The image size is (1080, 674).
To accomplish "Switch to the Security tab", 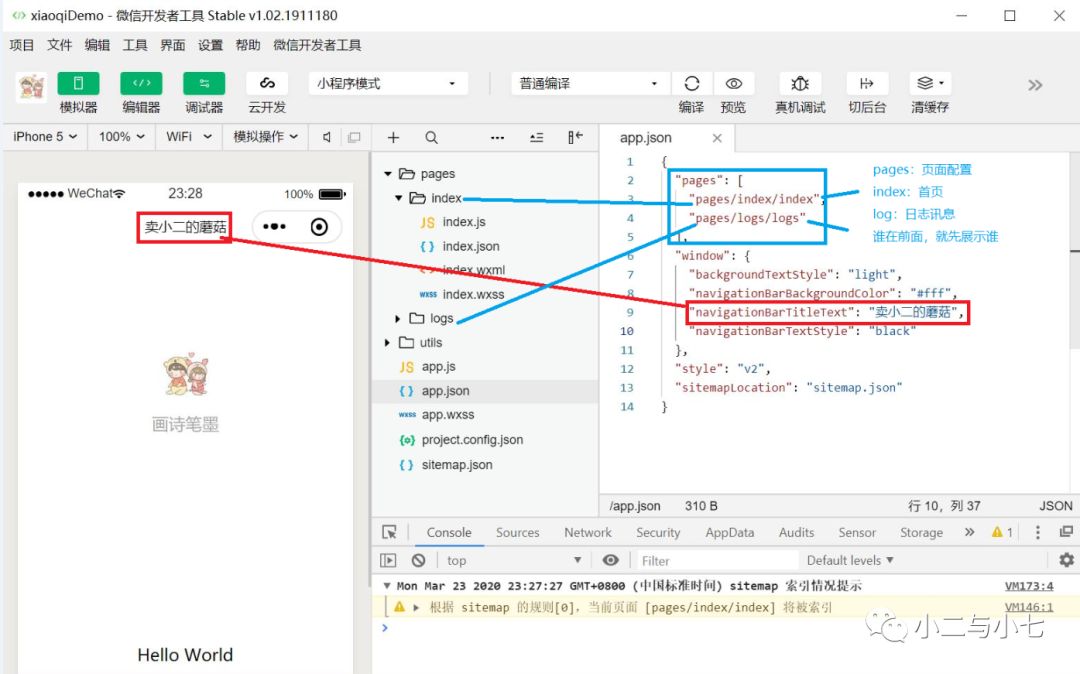I will 658,532.
